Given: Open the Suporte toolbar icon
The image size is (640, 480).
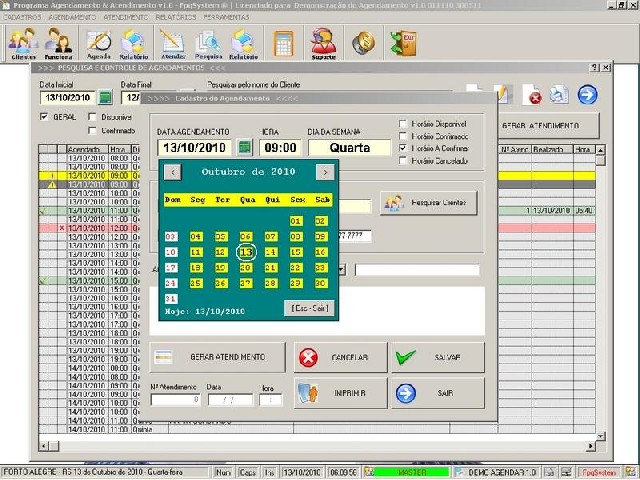Looking at the screenshot, I should [323, 43].
